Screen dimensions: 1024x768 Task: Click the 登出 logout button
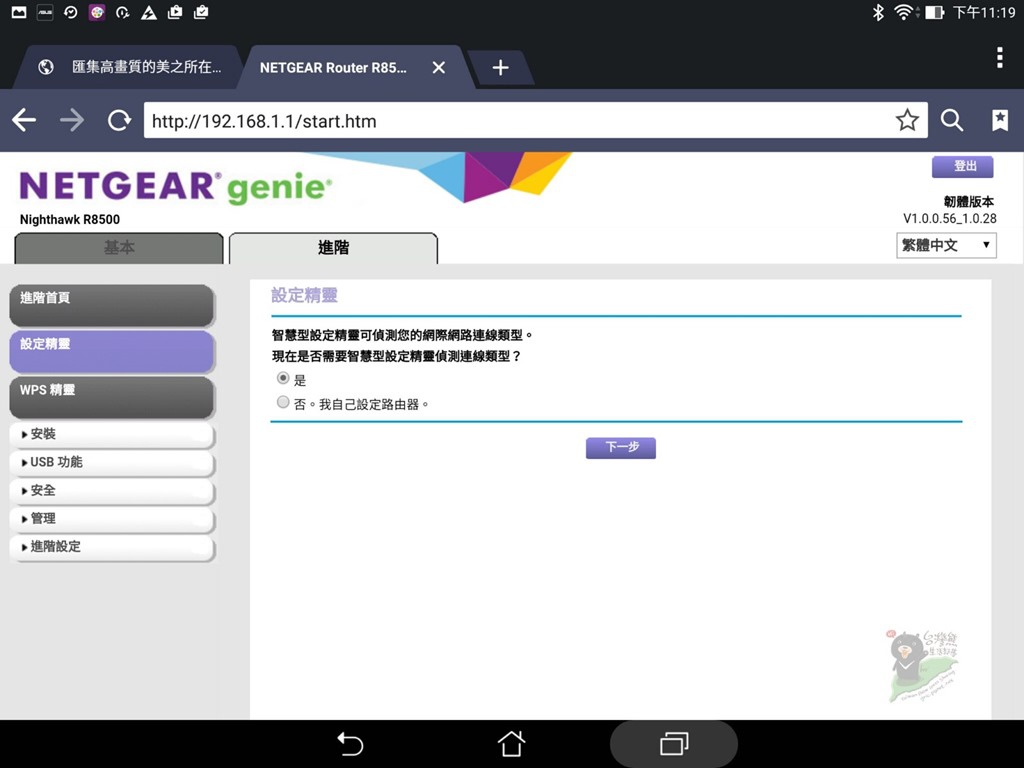(x=963, y=167)
